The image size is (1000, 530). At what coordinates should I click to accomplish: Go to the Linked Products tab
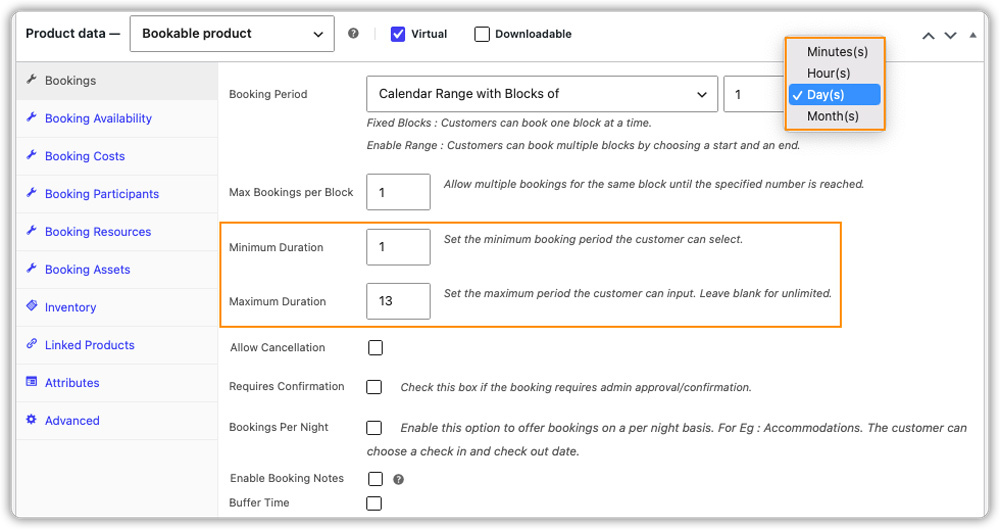[117, 345]
